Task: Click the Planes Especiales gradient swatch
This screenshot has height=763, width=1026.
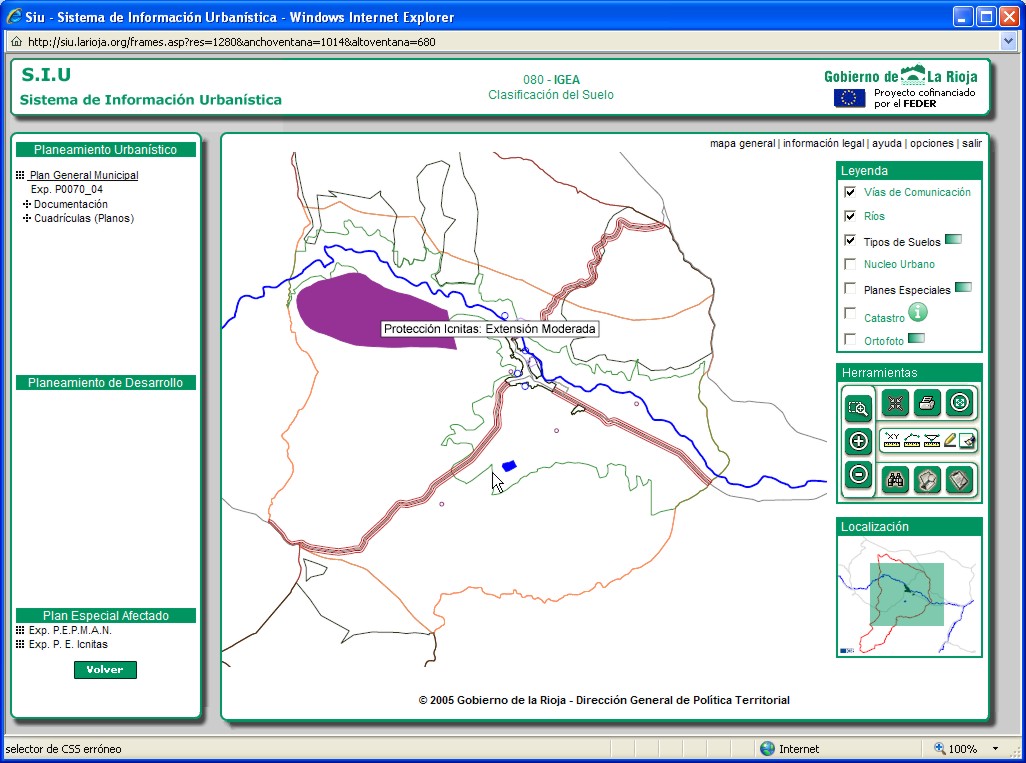Action: pos(963,287)
